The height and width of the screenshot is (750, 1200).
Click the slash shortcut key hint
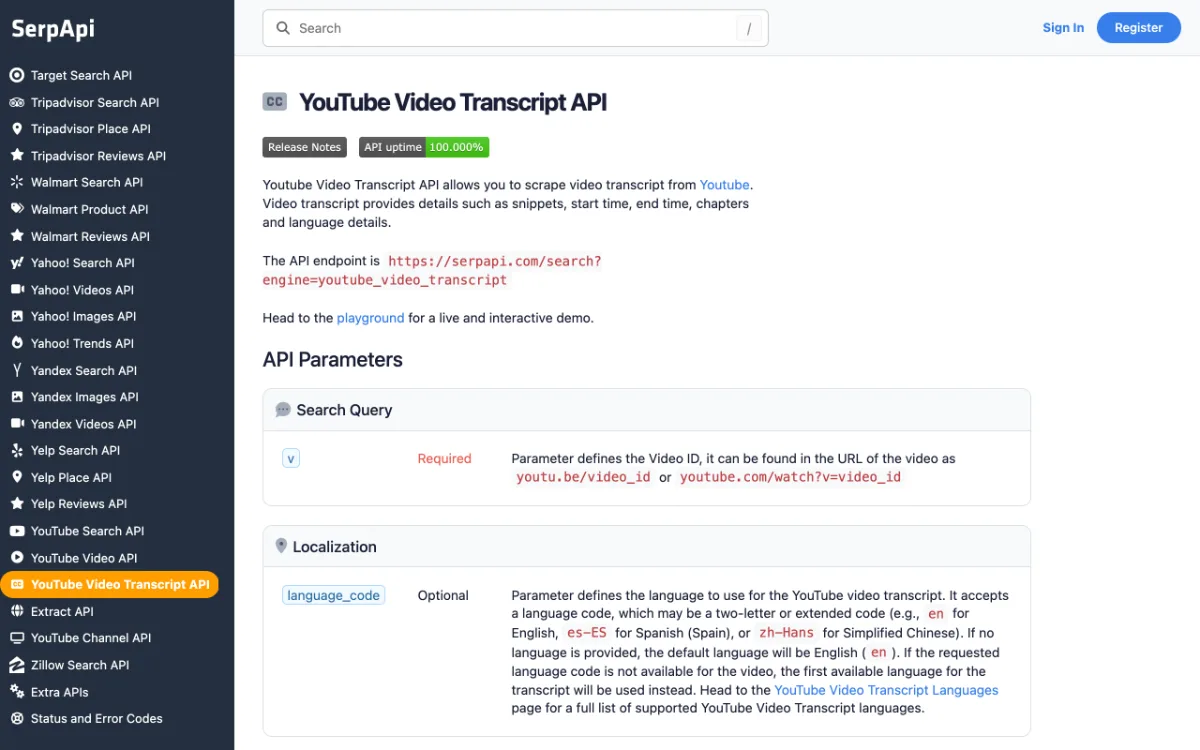pos(749,29)
